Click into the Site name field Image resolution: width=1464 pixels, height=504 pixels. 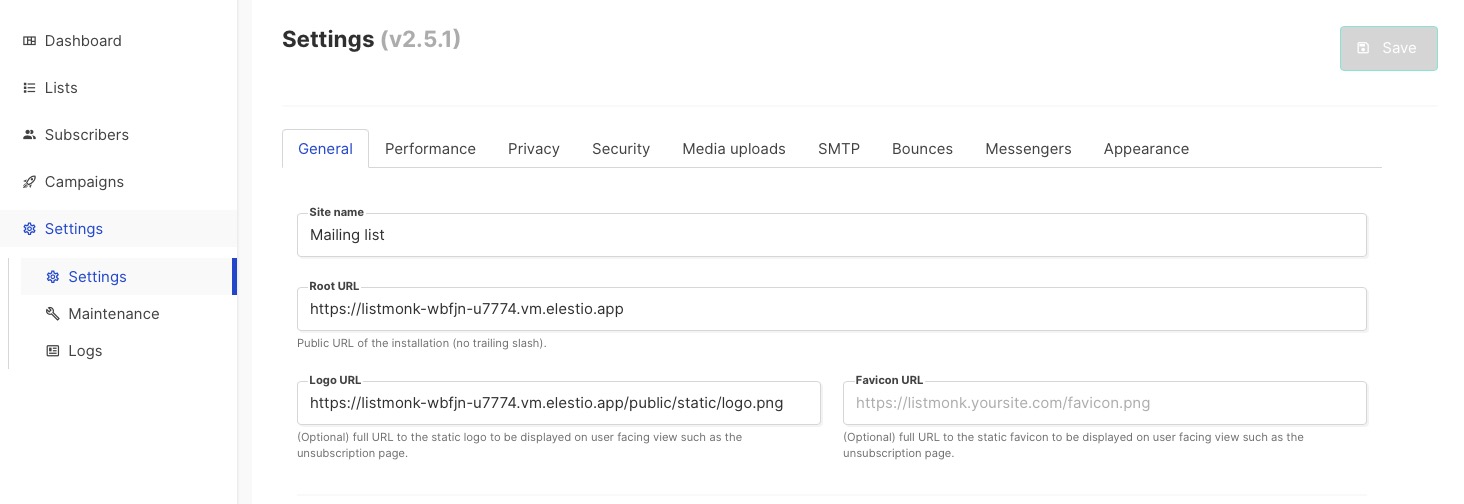click(831, 235)
